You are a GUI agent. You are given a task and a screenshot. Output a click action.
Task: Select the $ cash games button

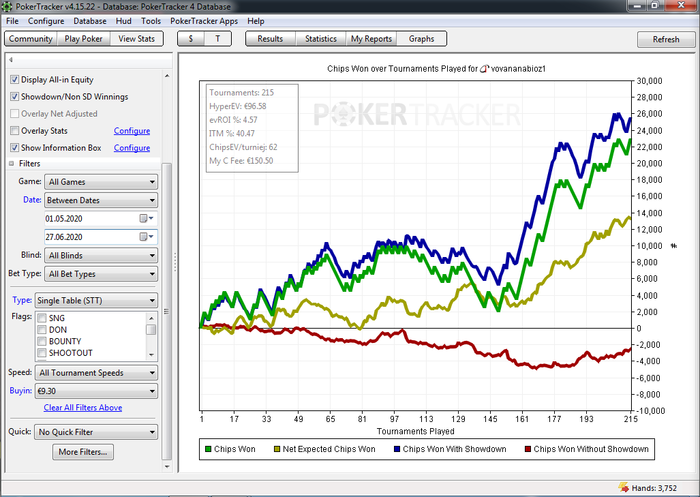click(x=191, y=39)
